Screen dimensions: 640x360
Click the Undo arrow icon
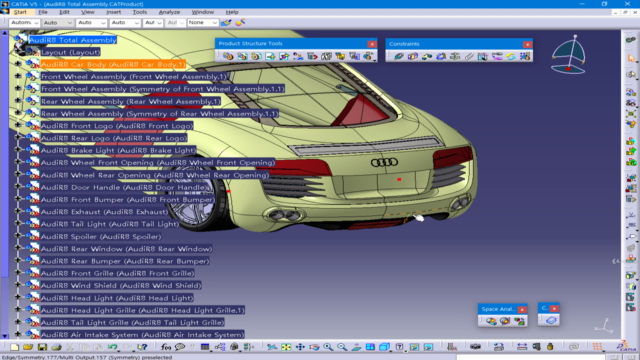pos(113,347)
